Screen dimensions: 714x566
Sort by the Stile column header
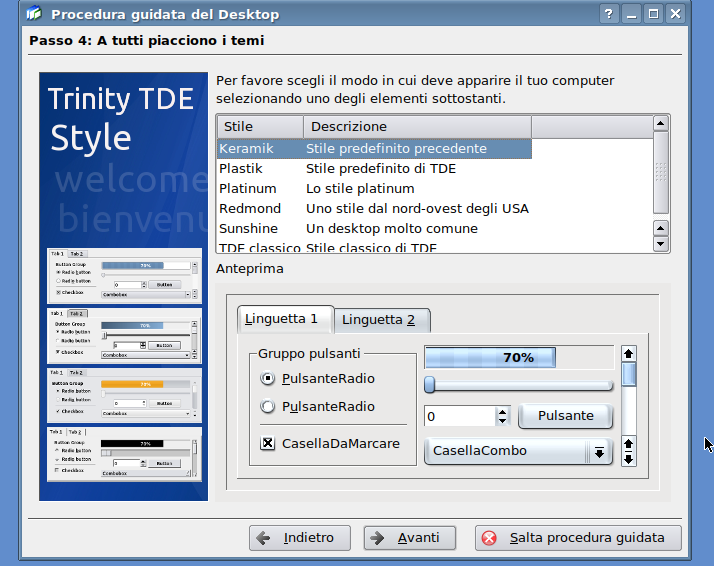pos(260,127)
